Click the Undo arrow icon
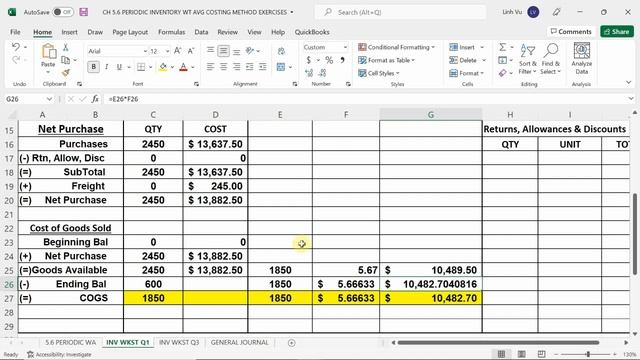640x360 pixels. 16,47
